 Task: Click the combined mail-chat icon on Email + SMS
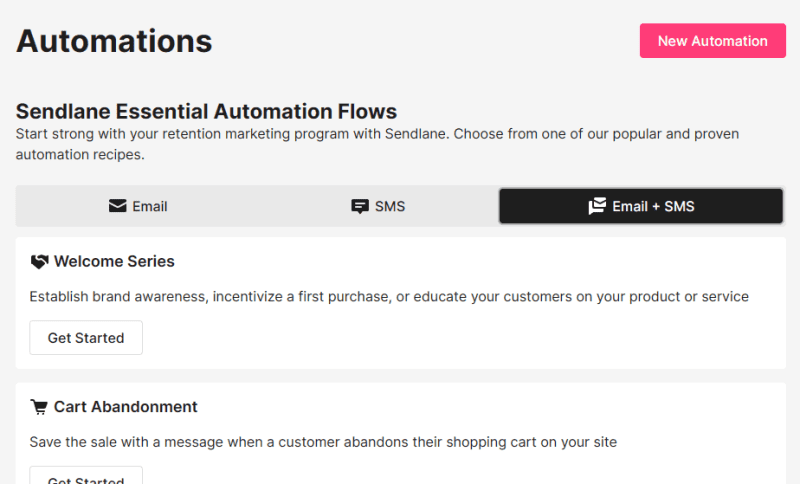tap(597, 206)
